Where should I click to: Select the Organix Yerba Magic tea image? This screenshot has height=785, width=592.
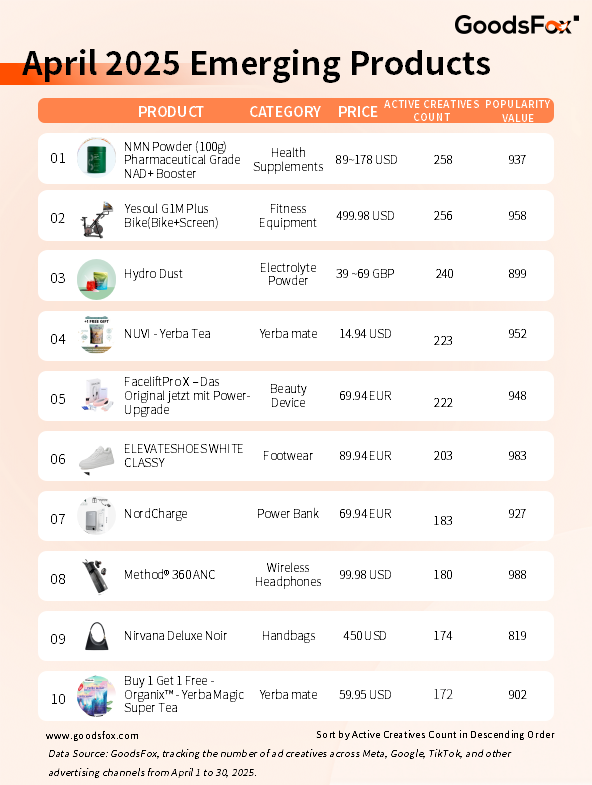tap(96, 696)
